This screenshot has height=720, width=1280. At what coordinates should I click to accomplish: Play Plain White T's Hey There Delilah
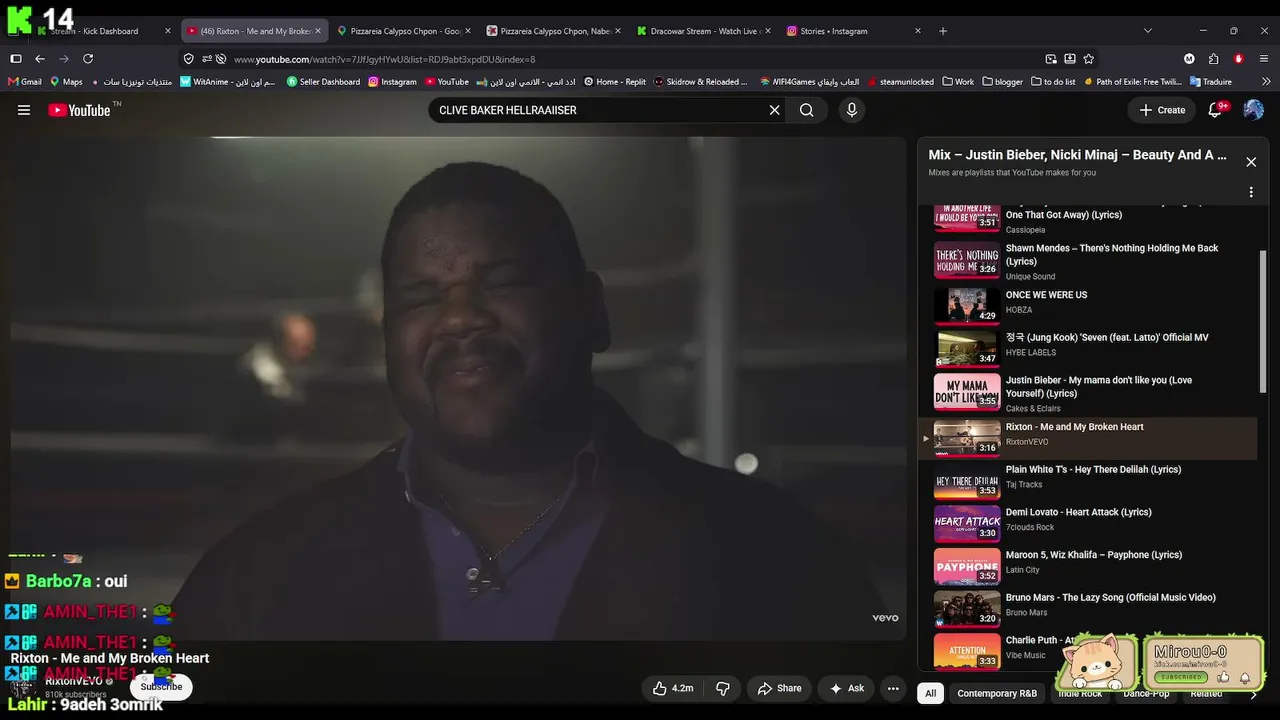(1087, 481)
